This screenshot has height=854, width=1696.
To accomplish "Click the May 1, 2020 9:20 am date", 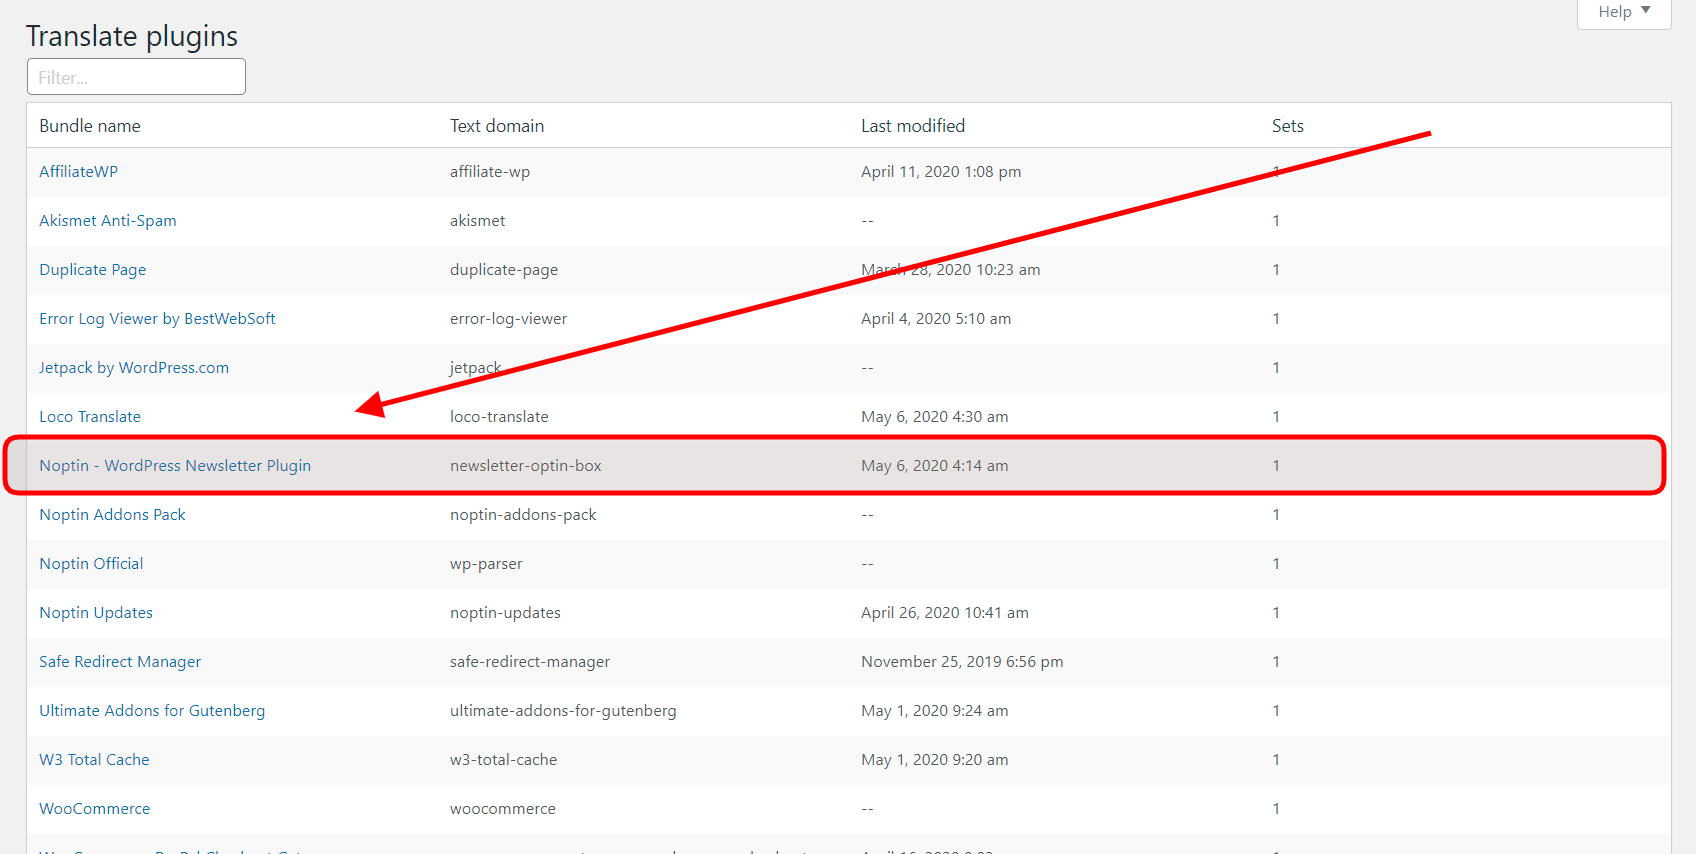I will point(935,760).
